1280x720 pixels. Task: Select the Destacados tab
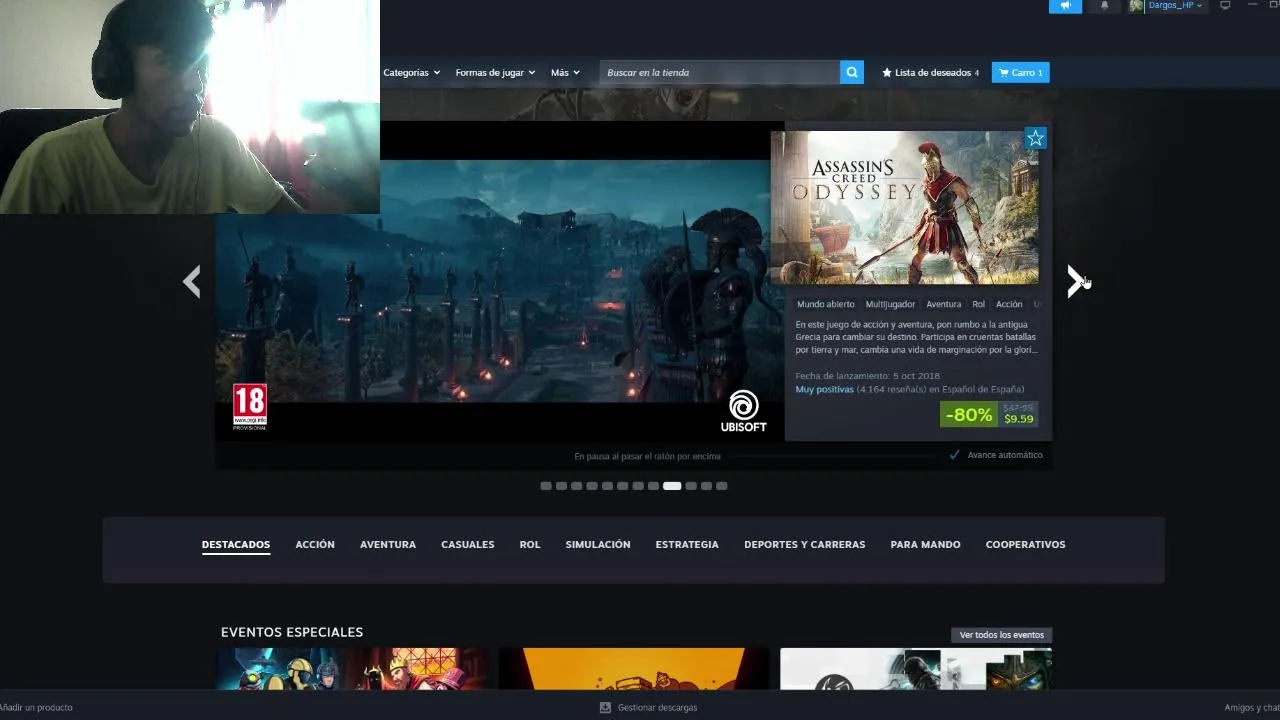[x=236, y=544]
